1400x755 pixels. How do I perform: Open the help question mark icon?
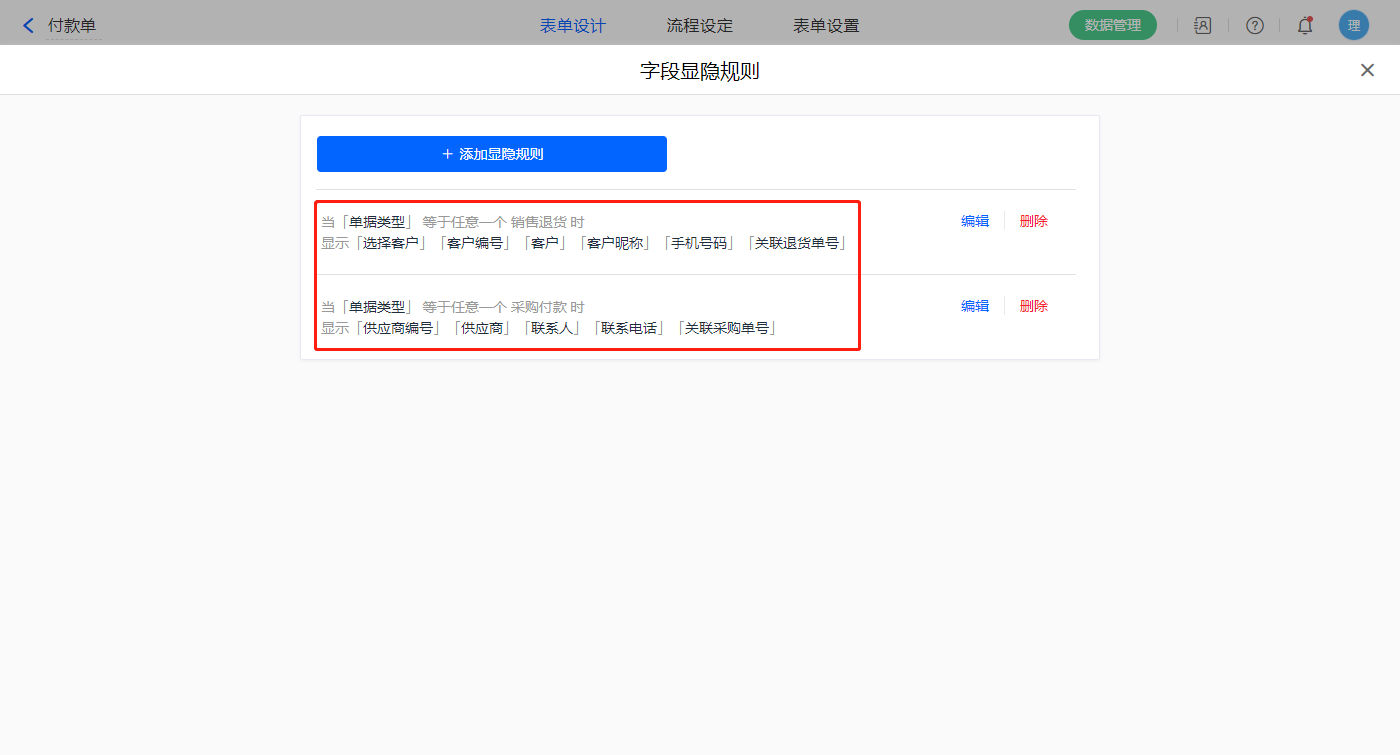[x=1254, y=26]
